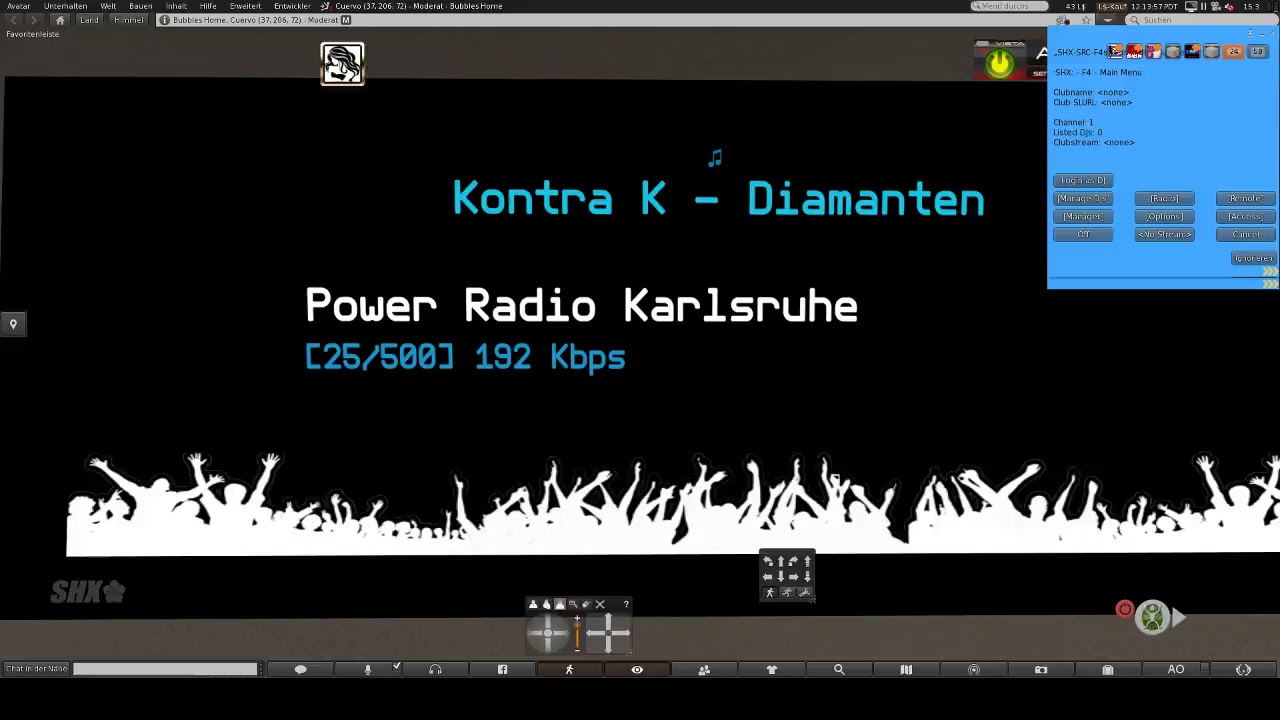1280x720 pixels.
Task: Open the Hilfe menu
Action: 208,6
